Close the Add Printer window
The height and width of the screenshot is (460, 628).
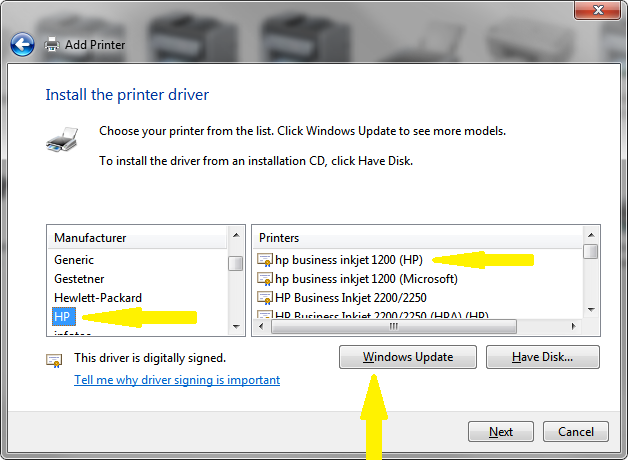598,10
